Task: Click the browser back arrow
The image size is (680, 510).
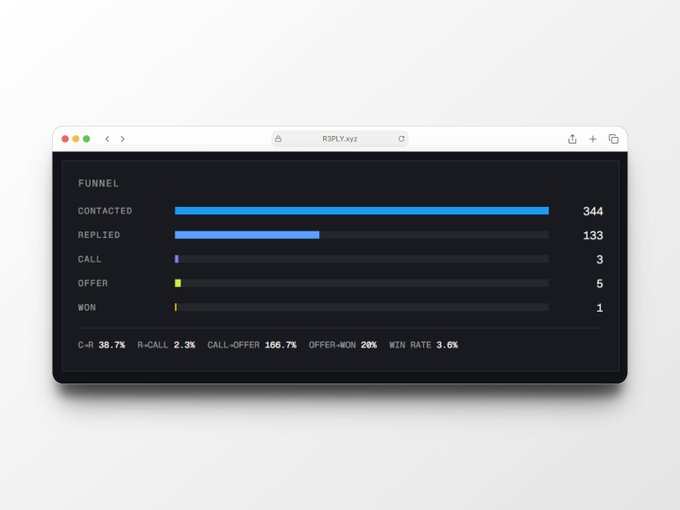Action: (x=107, y=139)
